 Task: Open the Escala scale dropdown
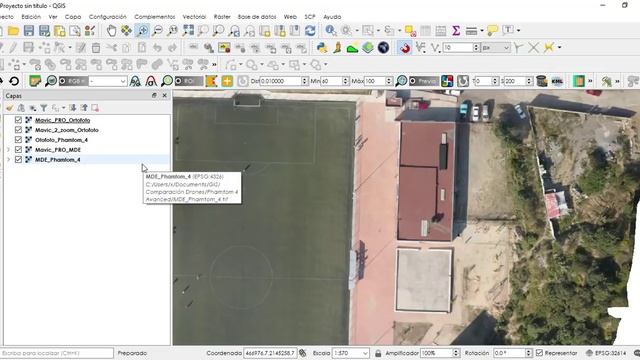click(365, 353)
